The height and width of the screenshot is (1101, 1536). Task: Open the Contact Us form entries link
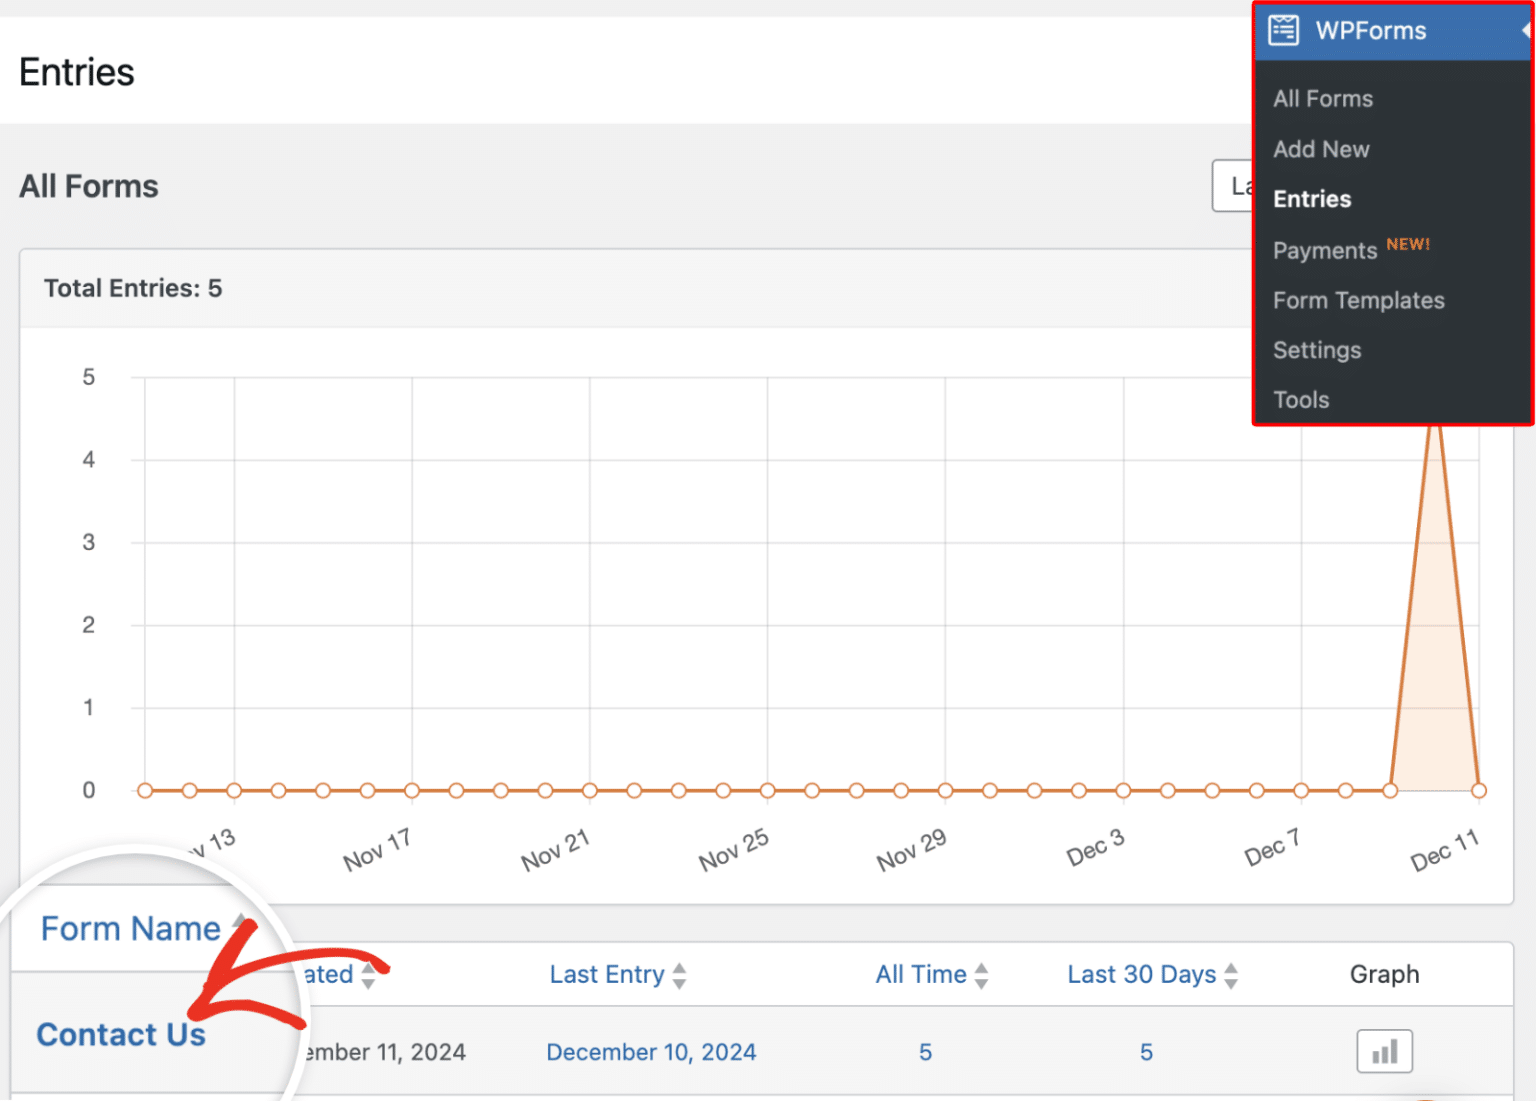tap(121, 1034)
